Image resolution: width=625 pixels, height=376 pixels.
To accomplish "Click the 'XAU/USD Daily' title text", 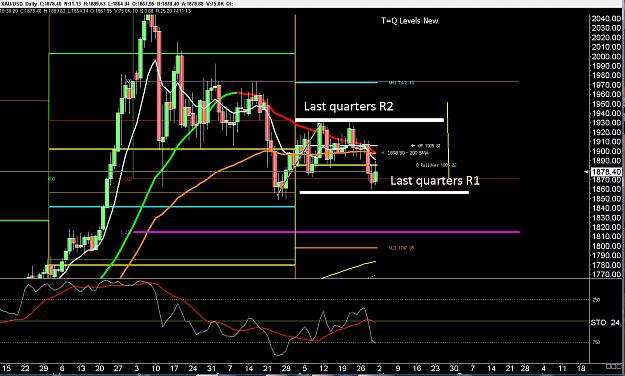I will coord(19,4).
